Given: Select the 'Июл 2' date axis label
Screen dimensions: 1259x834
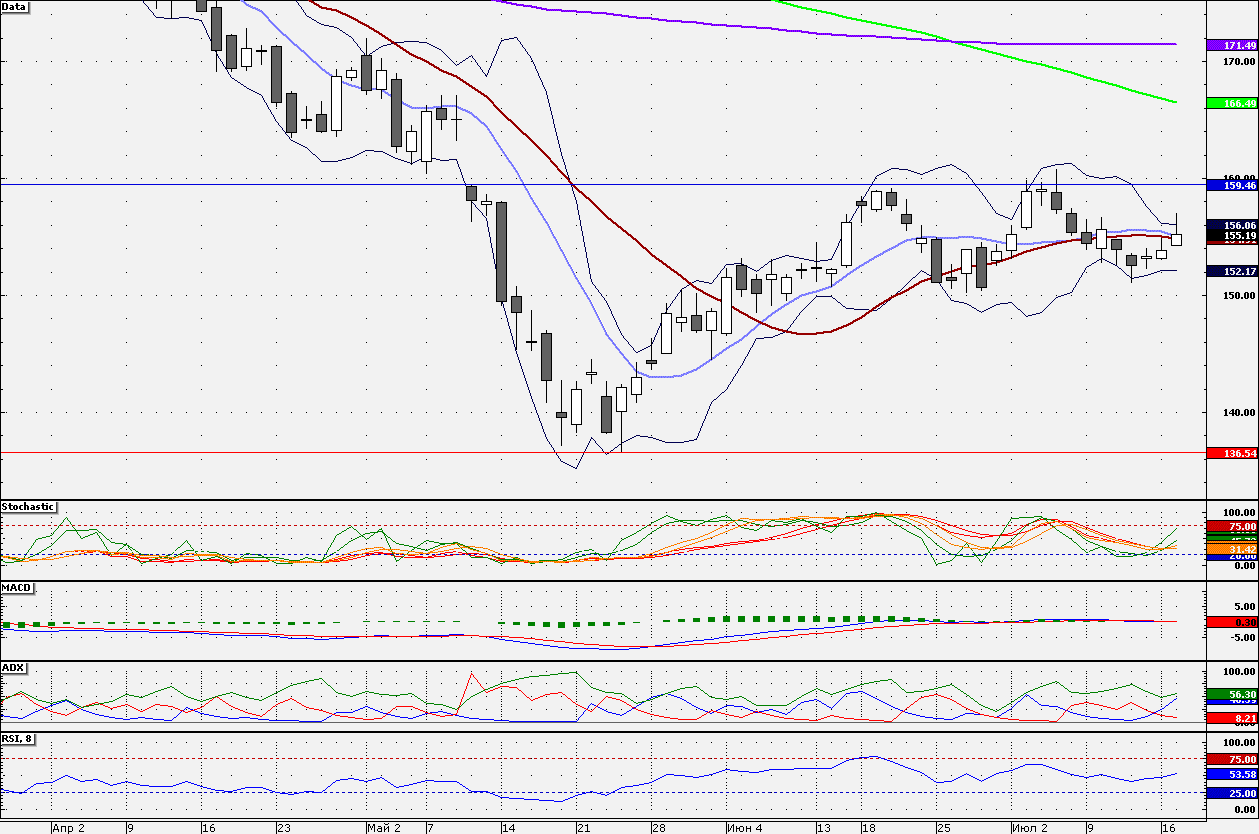Looking at the screenshot, I should click(x=1029, y=828).
